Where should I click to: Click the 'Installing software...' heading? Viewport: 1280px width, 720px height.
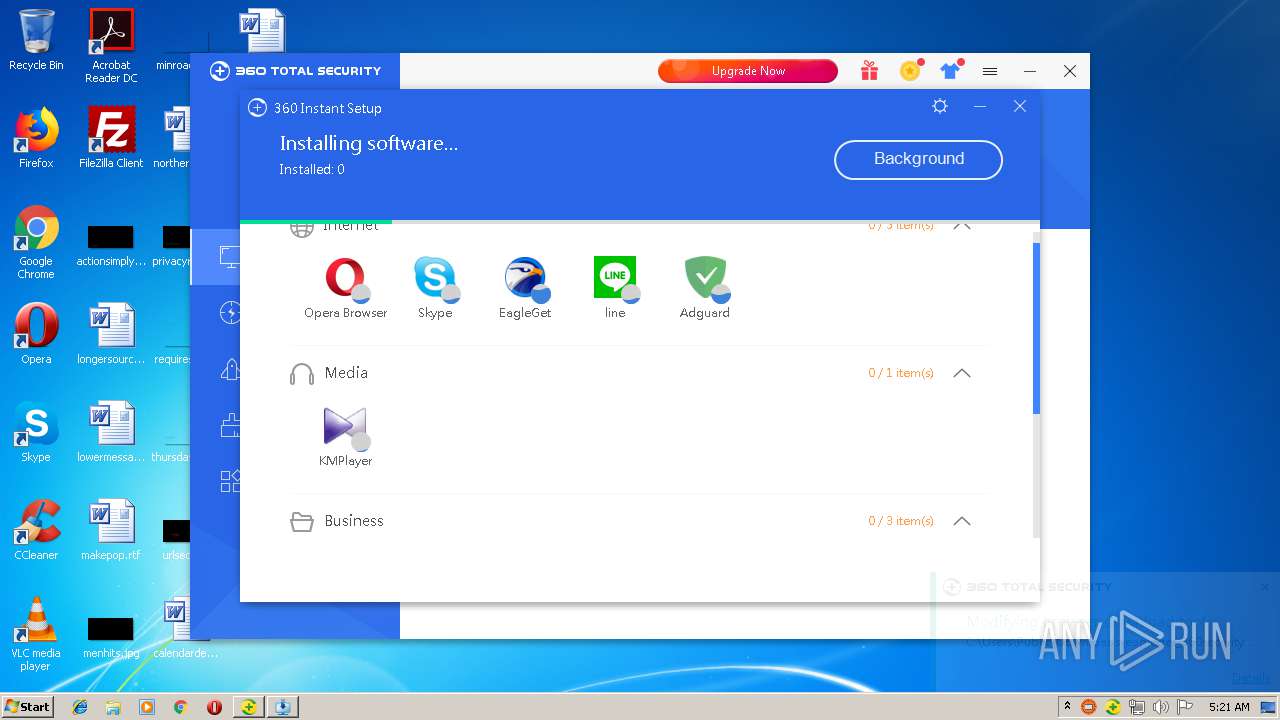pos(369,143)
